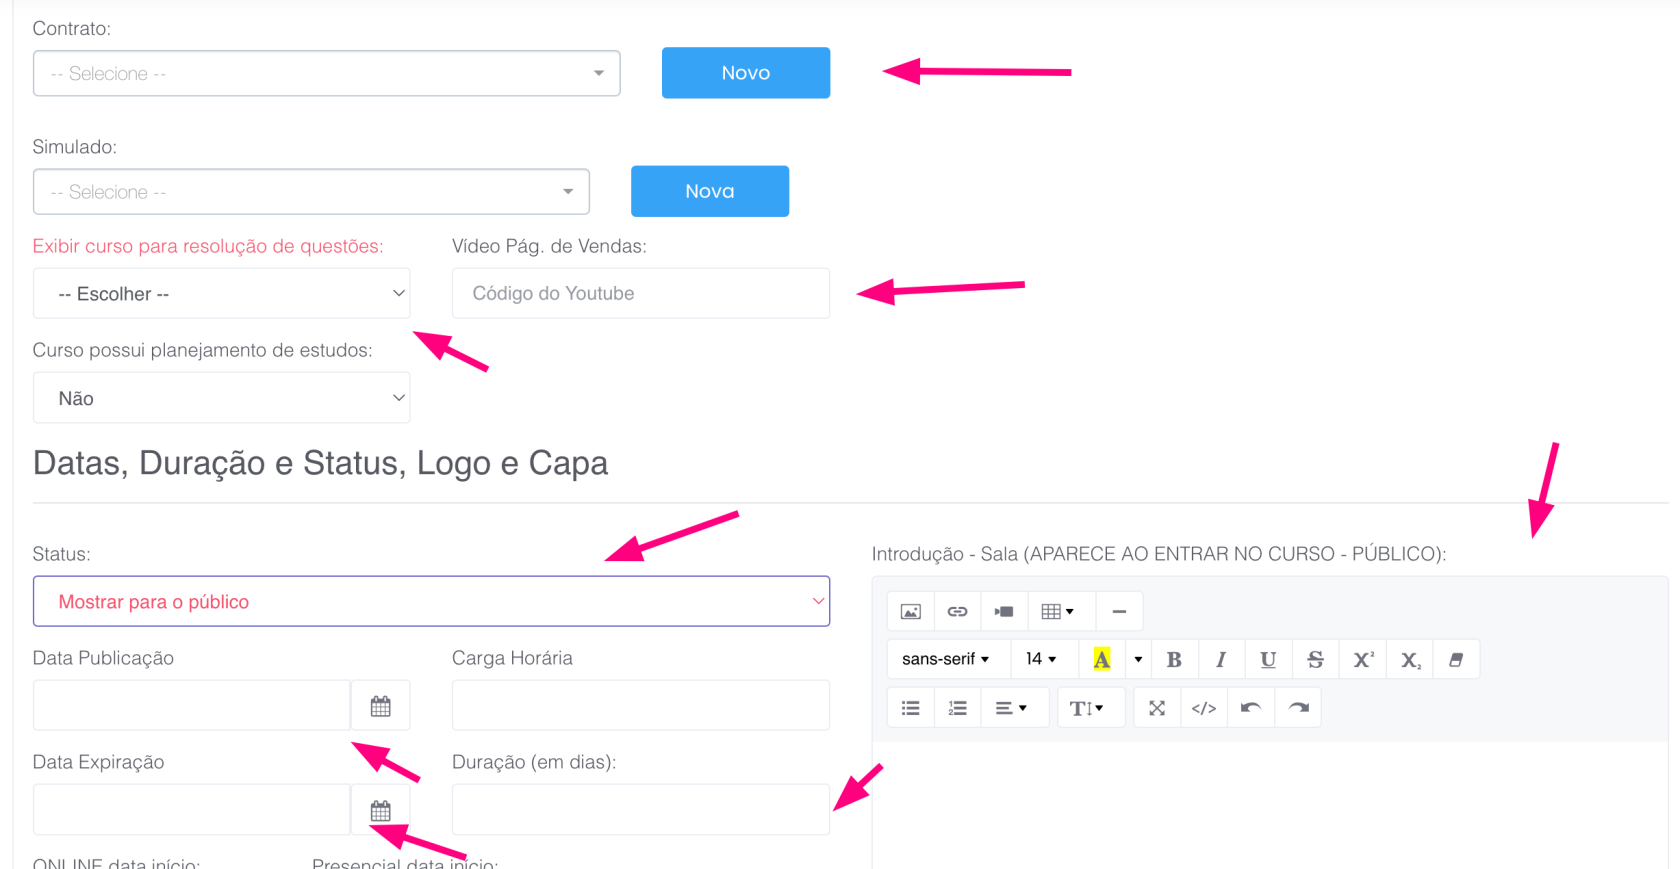Viewport: 1680px width, 869px height.
Task: Toggle italic formatting in the editor
Action: (1220, 659)
